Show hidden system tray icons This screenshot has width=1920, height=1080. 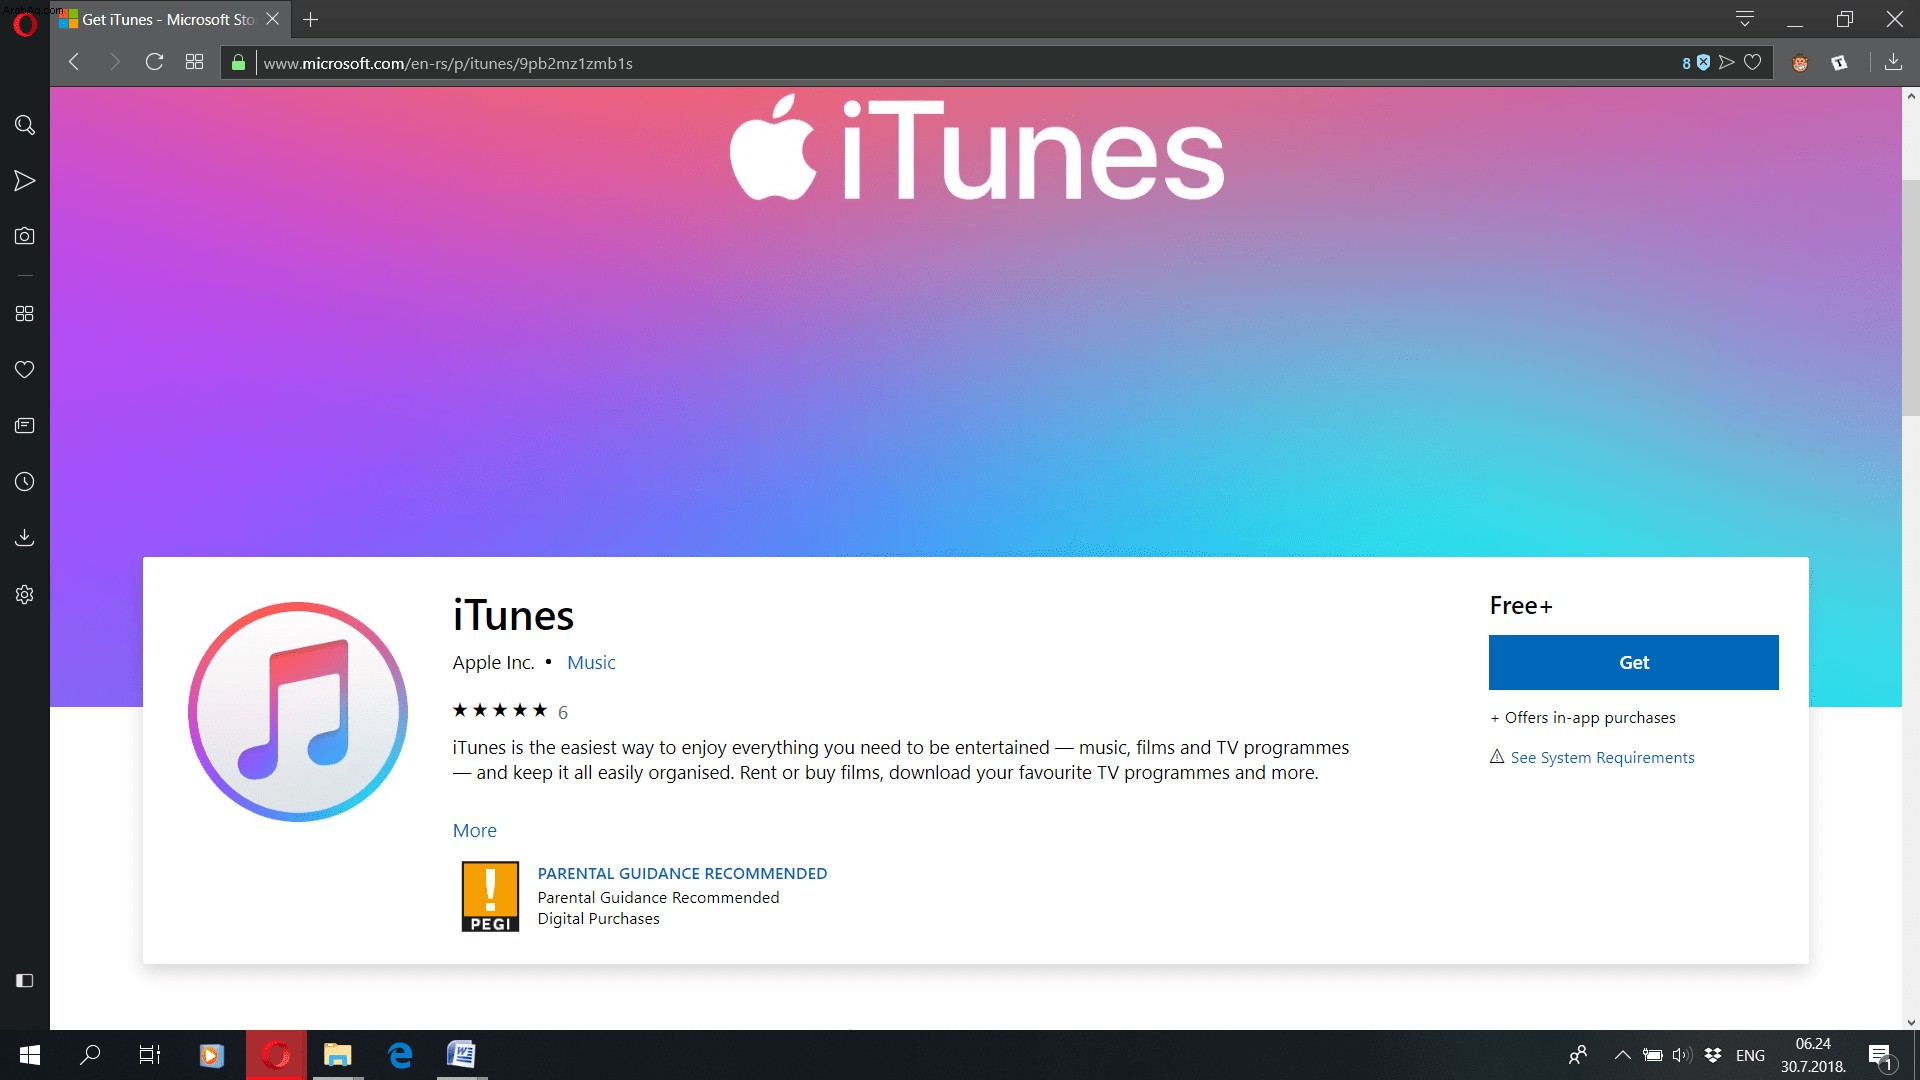(x=1623, y=1055)
